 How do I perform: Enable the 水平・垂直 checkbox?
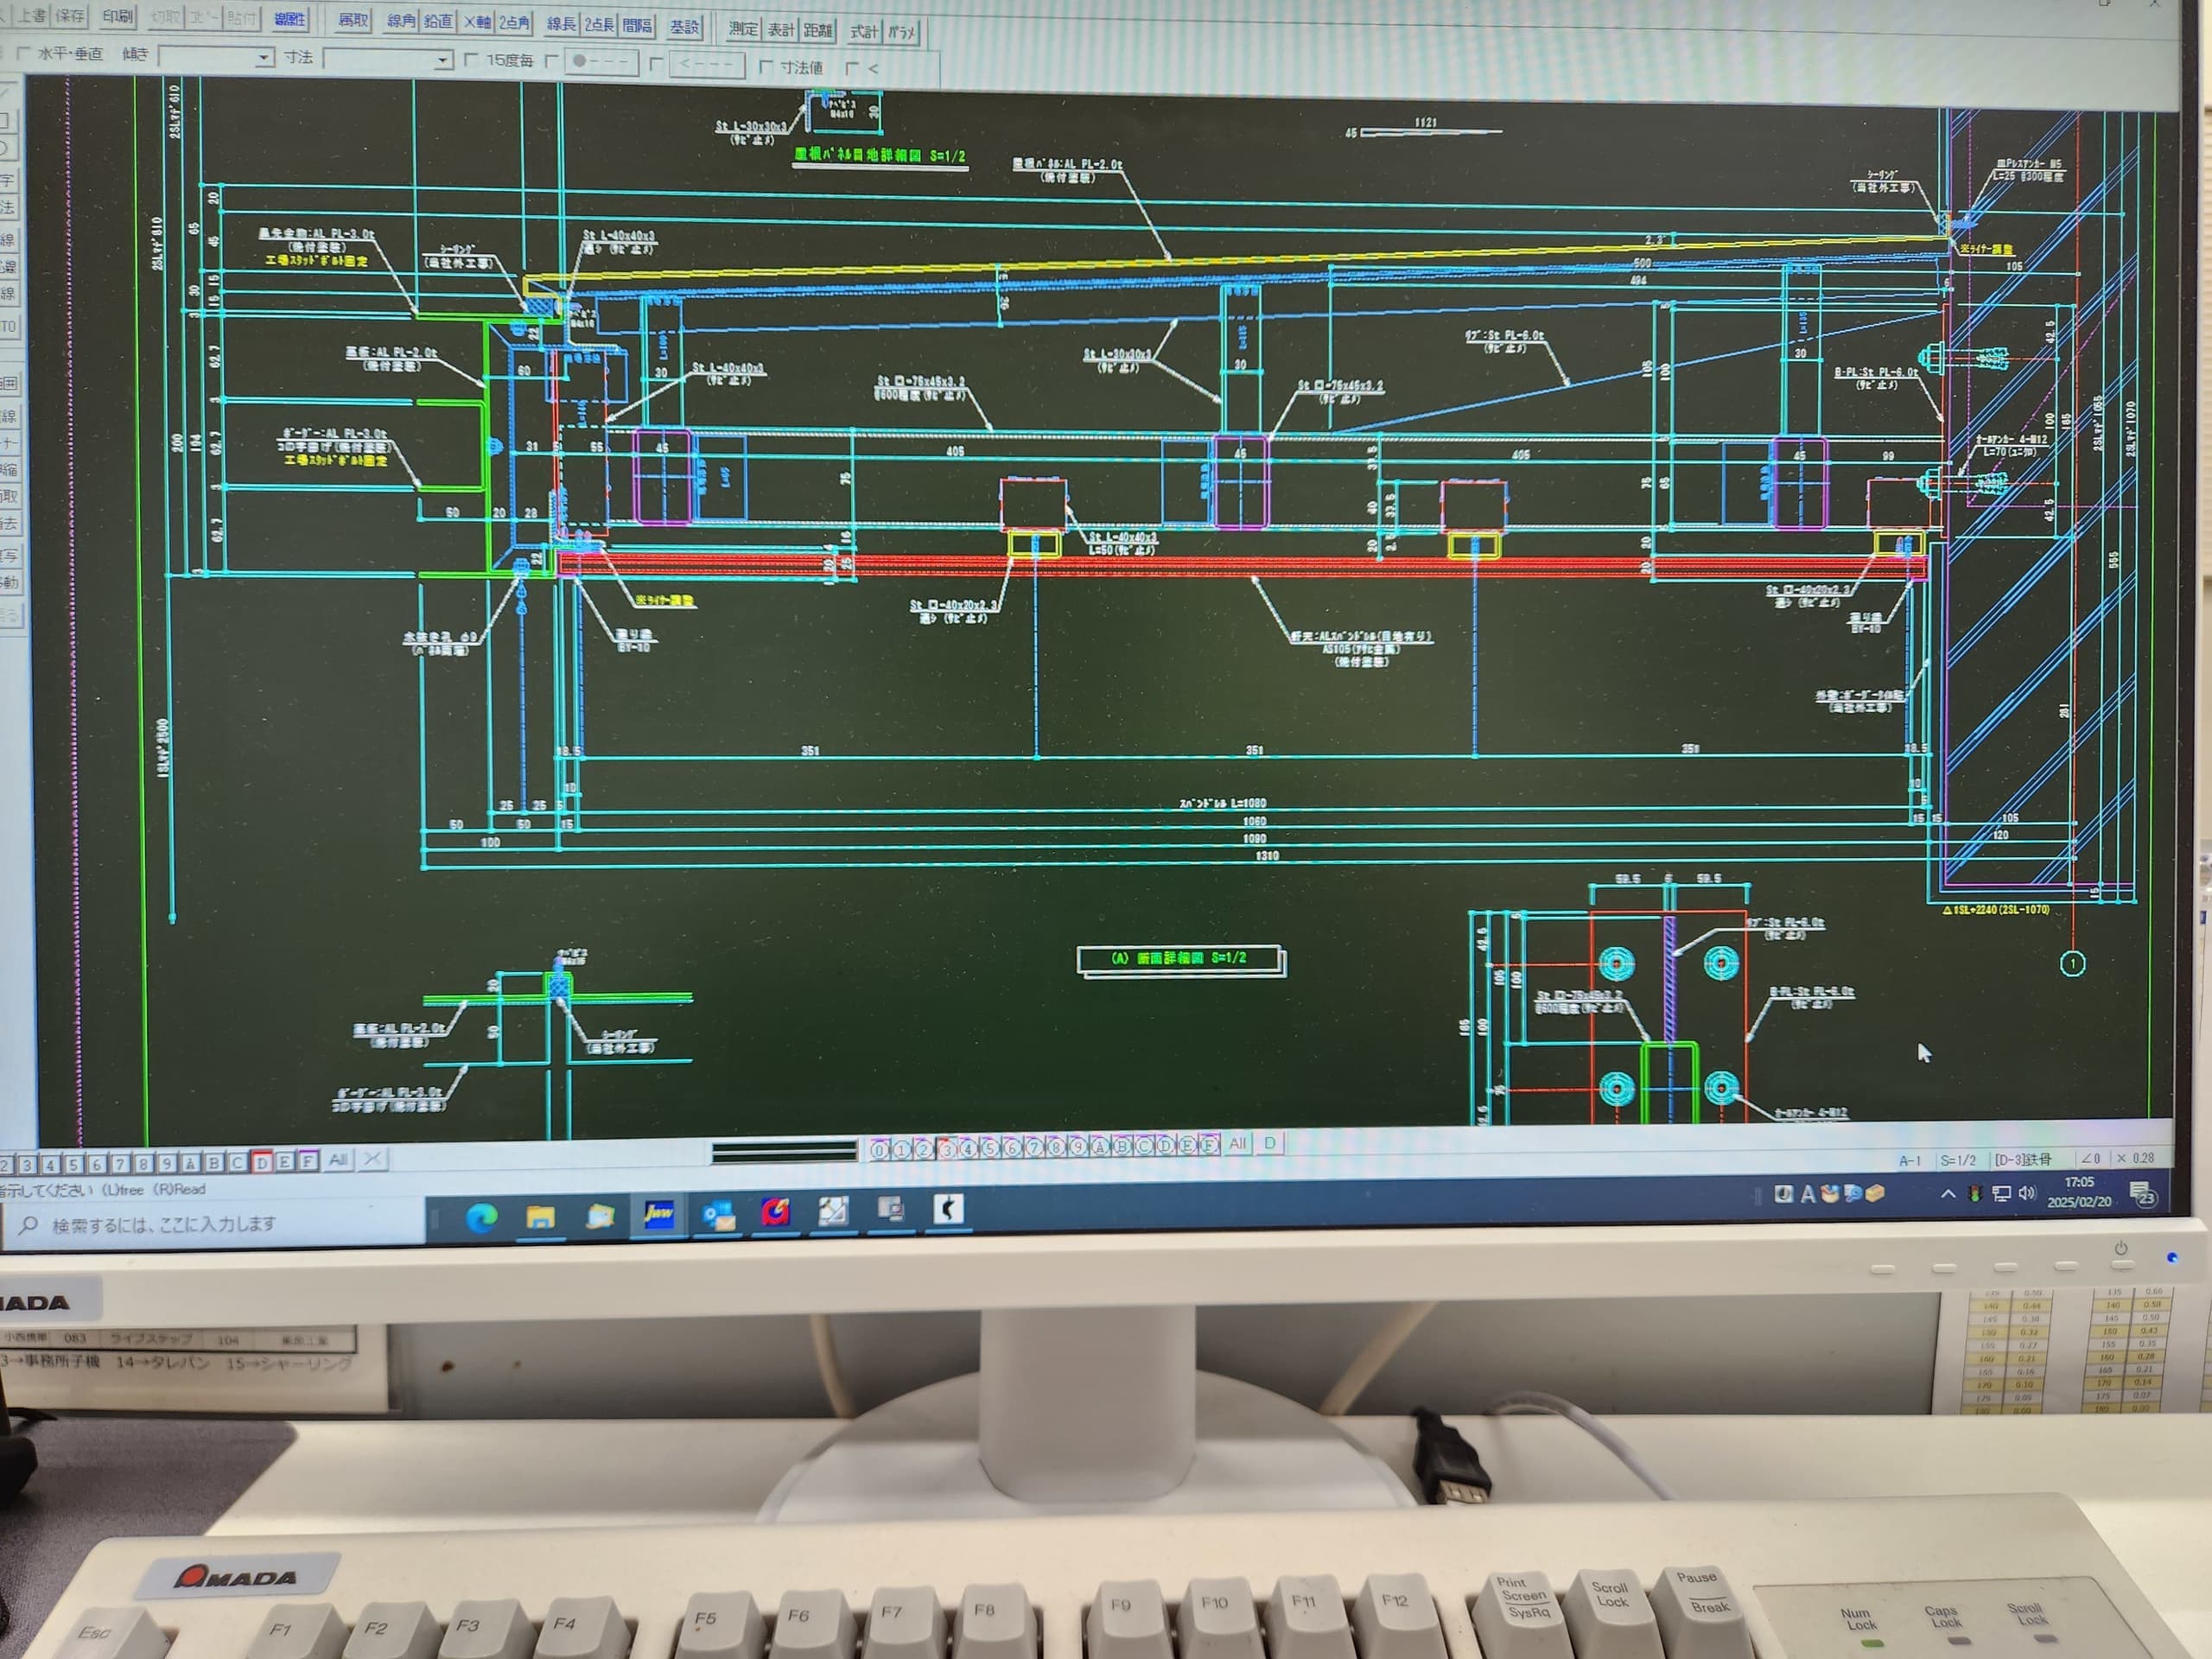click(x=24, y=53)
